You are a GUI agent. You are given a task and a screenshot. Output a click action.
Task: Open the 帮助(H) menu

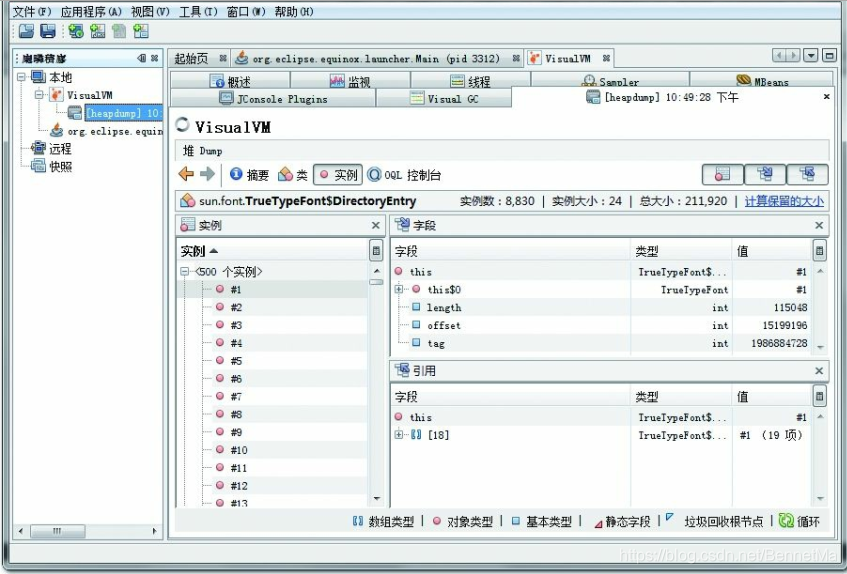click(294, 11)
